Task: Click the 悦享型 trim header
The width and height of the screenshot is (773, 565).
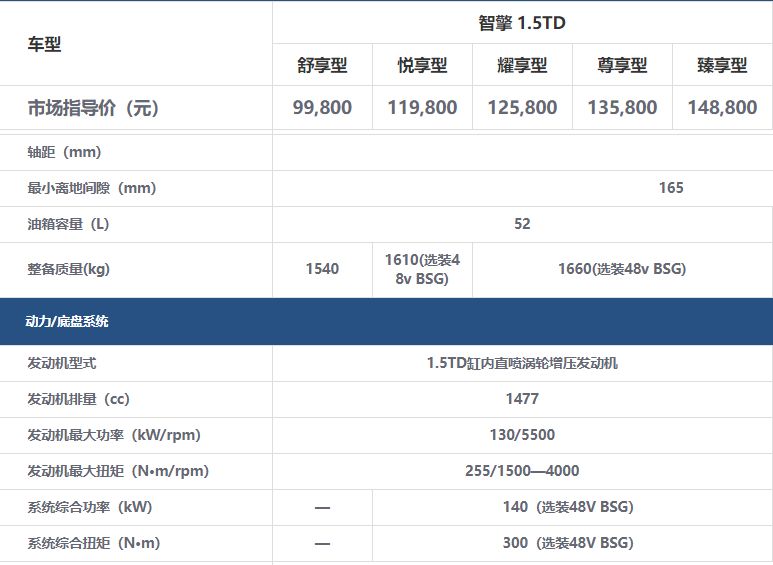Action: pyautogui.click(x=422, y=65)
